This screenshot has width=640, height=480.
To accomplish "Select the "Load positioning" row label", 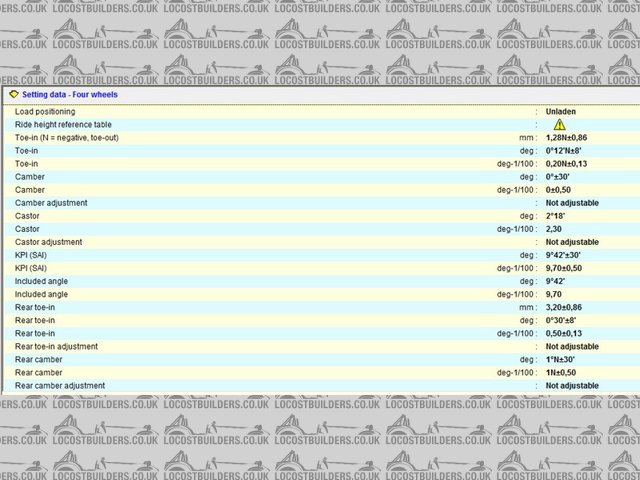I will tap(45, 111).
